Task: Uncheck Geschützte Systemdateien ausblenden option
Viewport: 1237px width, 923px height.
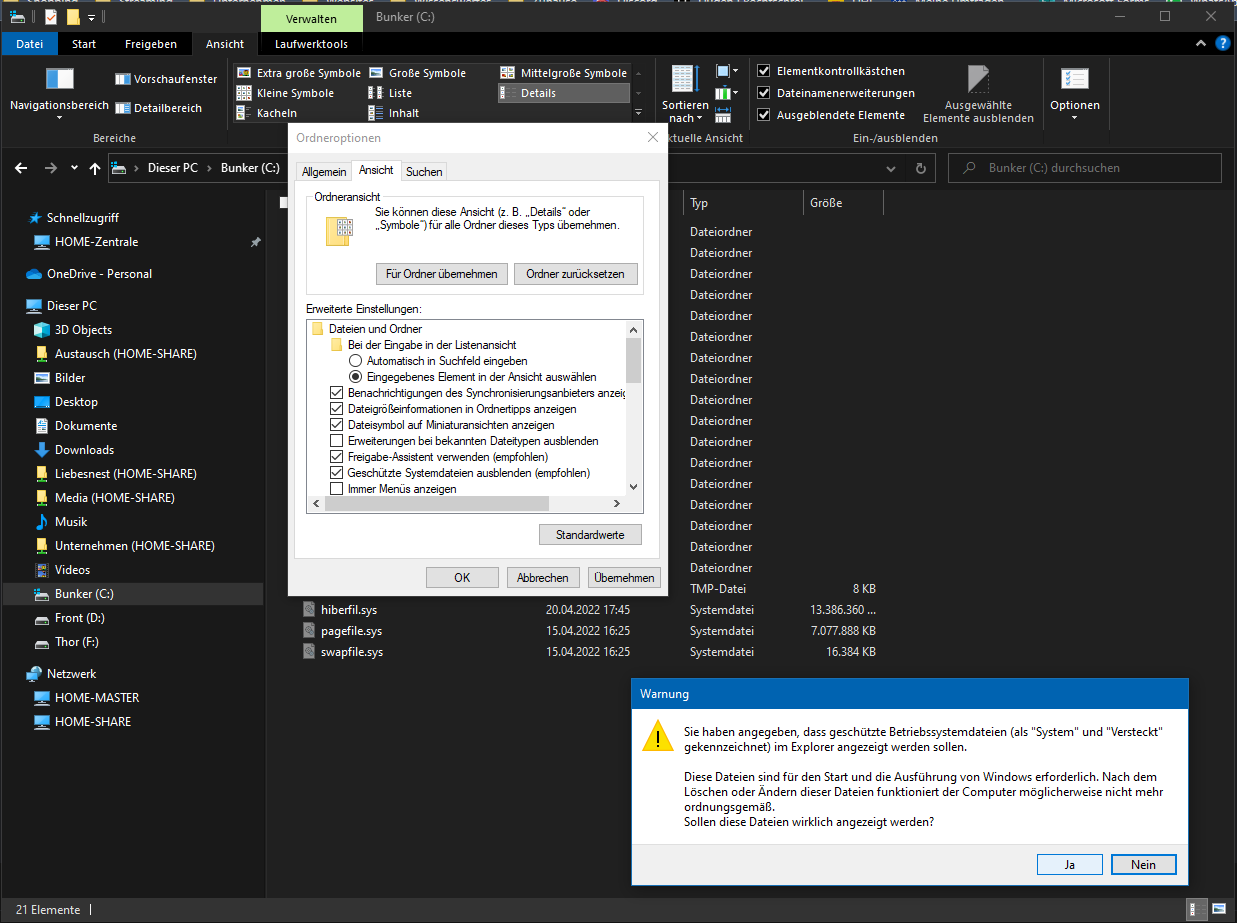Action: 337,473
